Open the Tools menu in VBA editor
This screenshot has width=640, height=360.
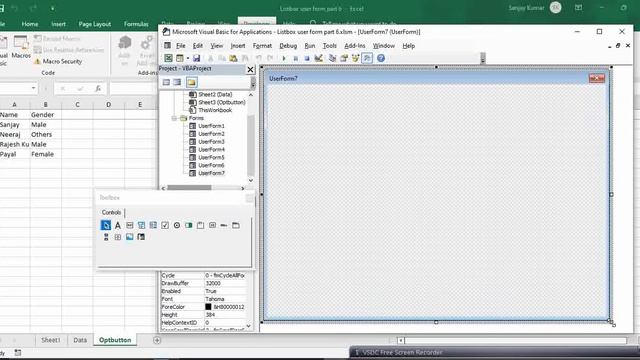tap(329, 46)
